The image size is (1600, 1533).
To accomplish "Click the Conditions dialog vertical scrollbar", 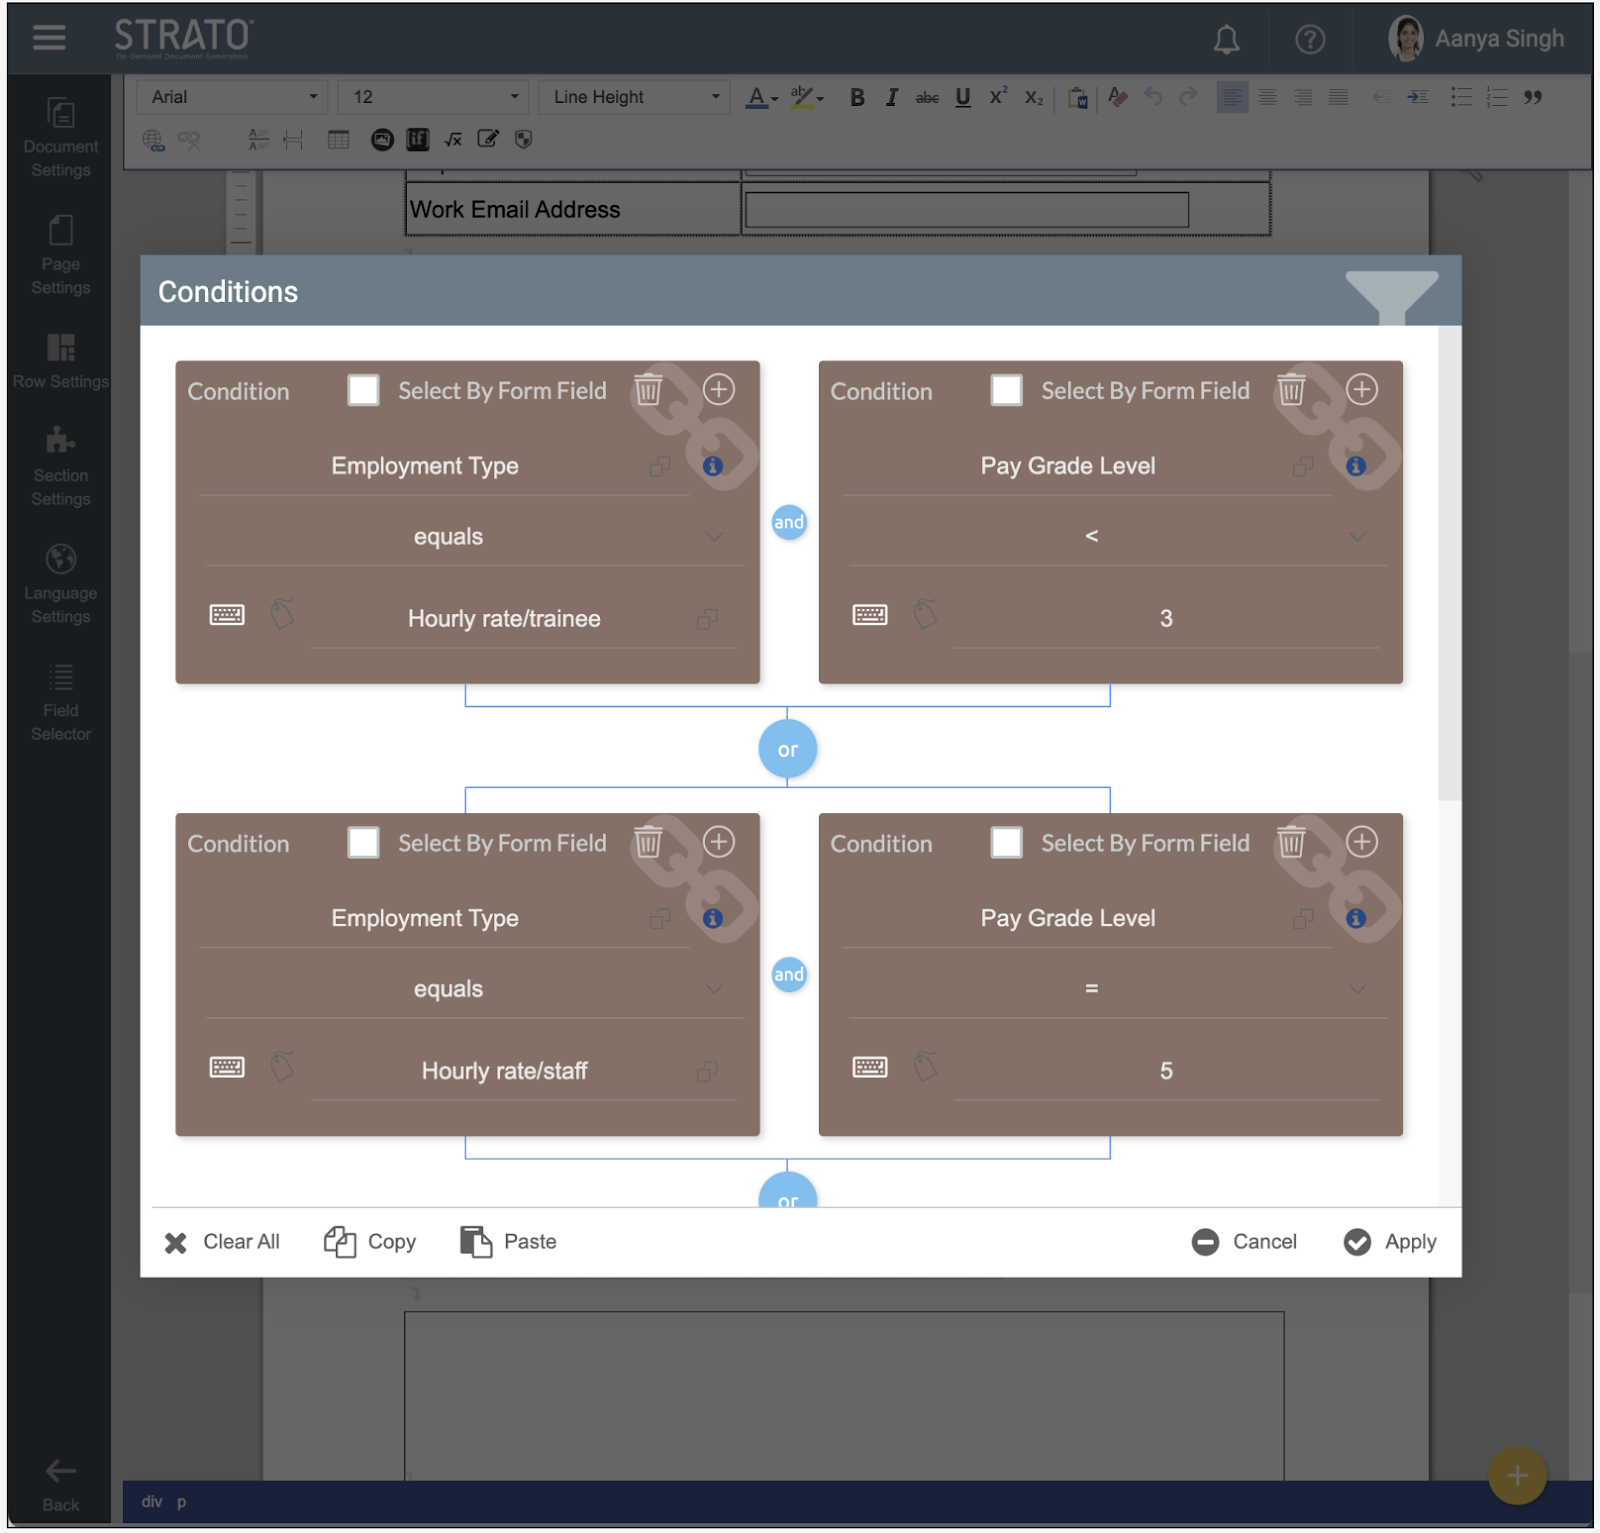I will (x=1449, y=600).
